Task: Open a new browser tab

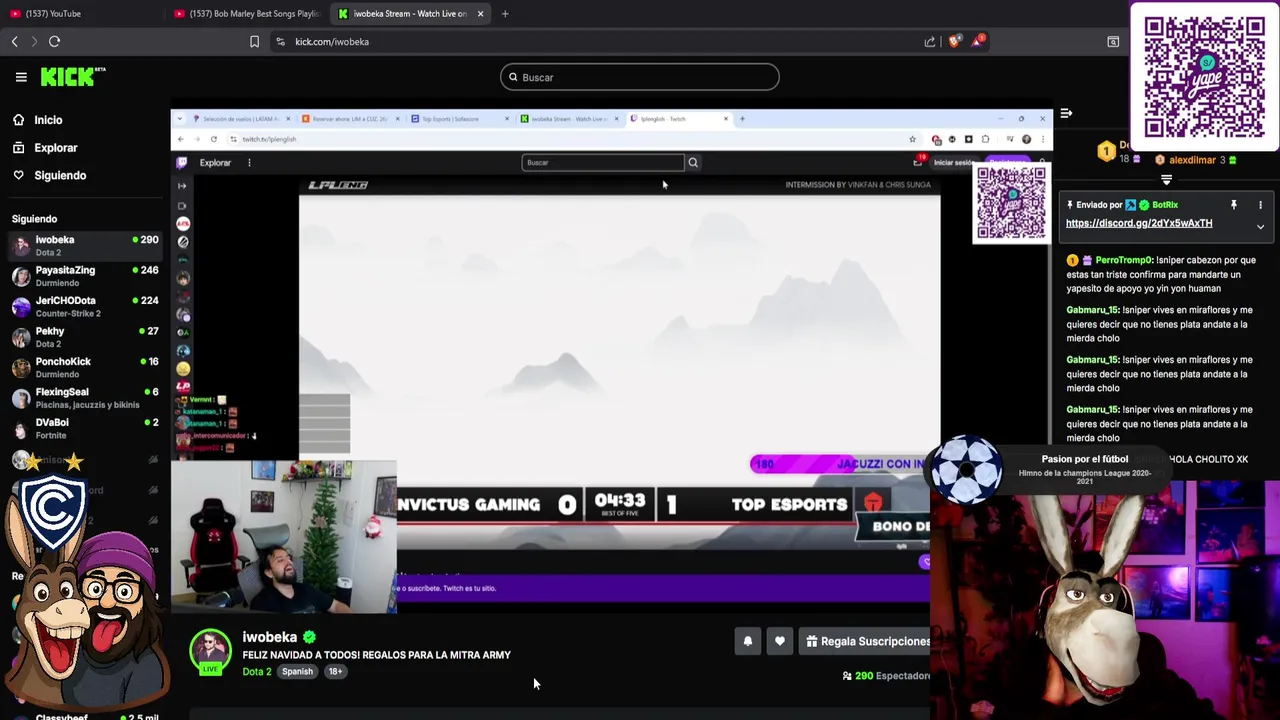Action: point(505,13)
